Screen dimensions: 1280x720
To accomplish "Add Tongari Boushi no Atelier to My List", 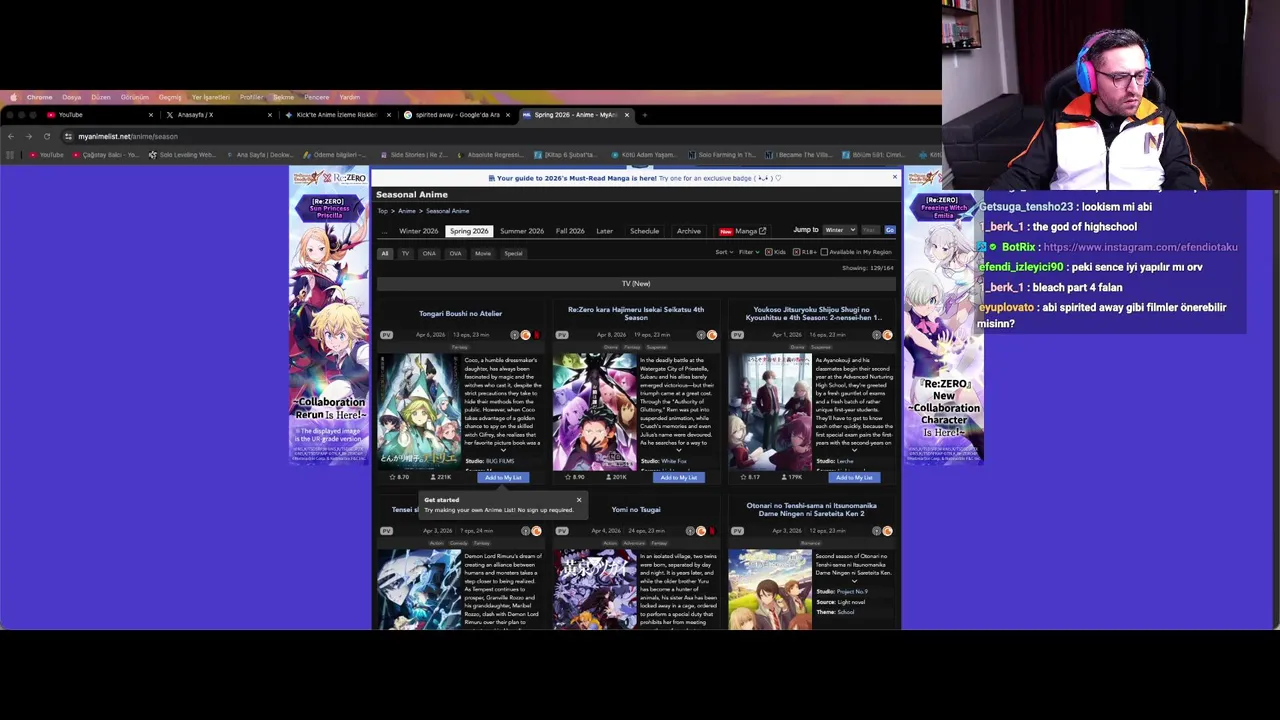I will [503, 477].
